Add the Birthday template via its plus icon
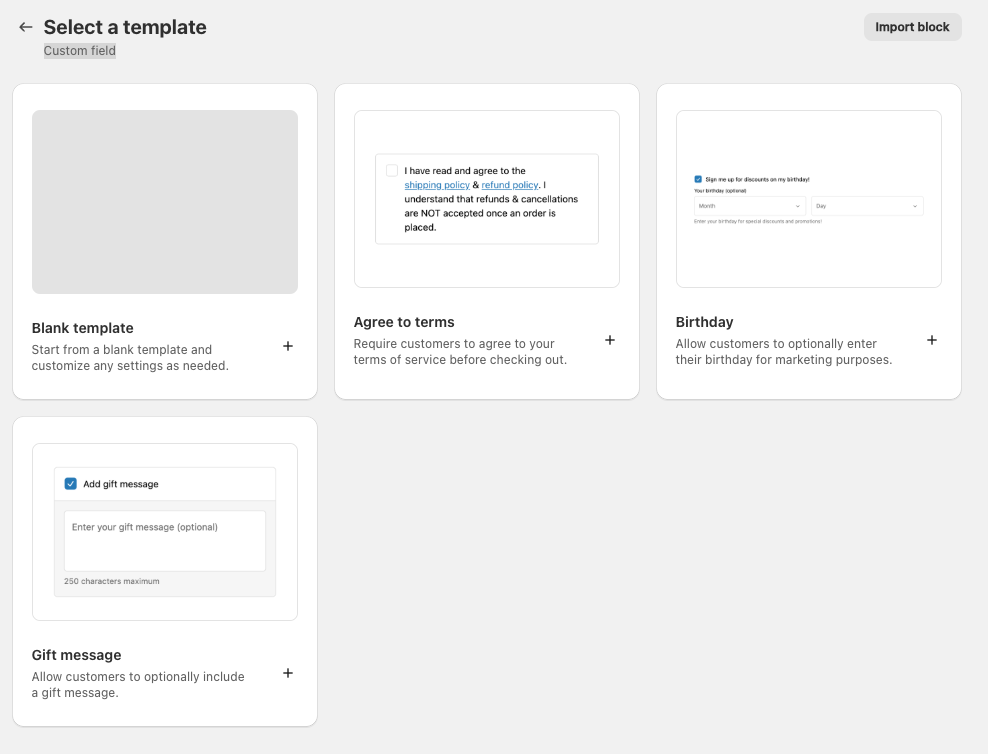This screenshot has height=754, width=988. tap(932, 340)
